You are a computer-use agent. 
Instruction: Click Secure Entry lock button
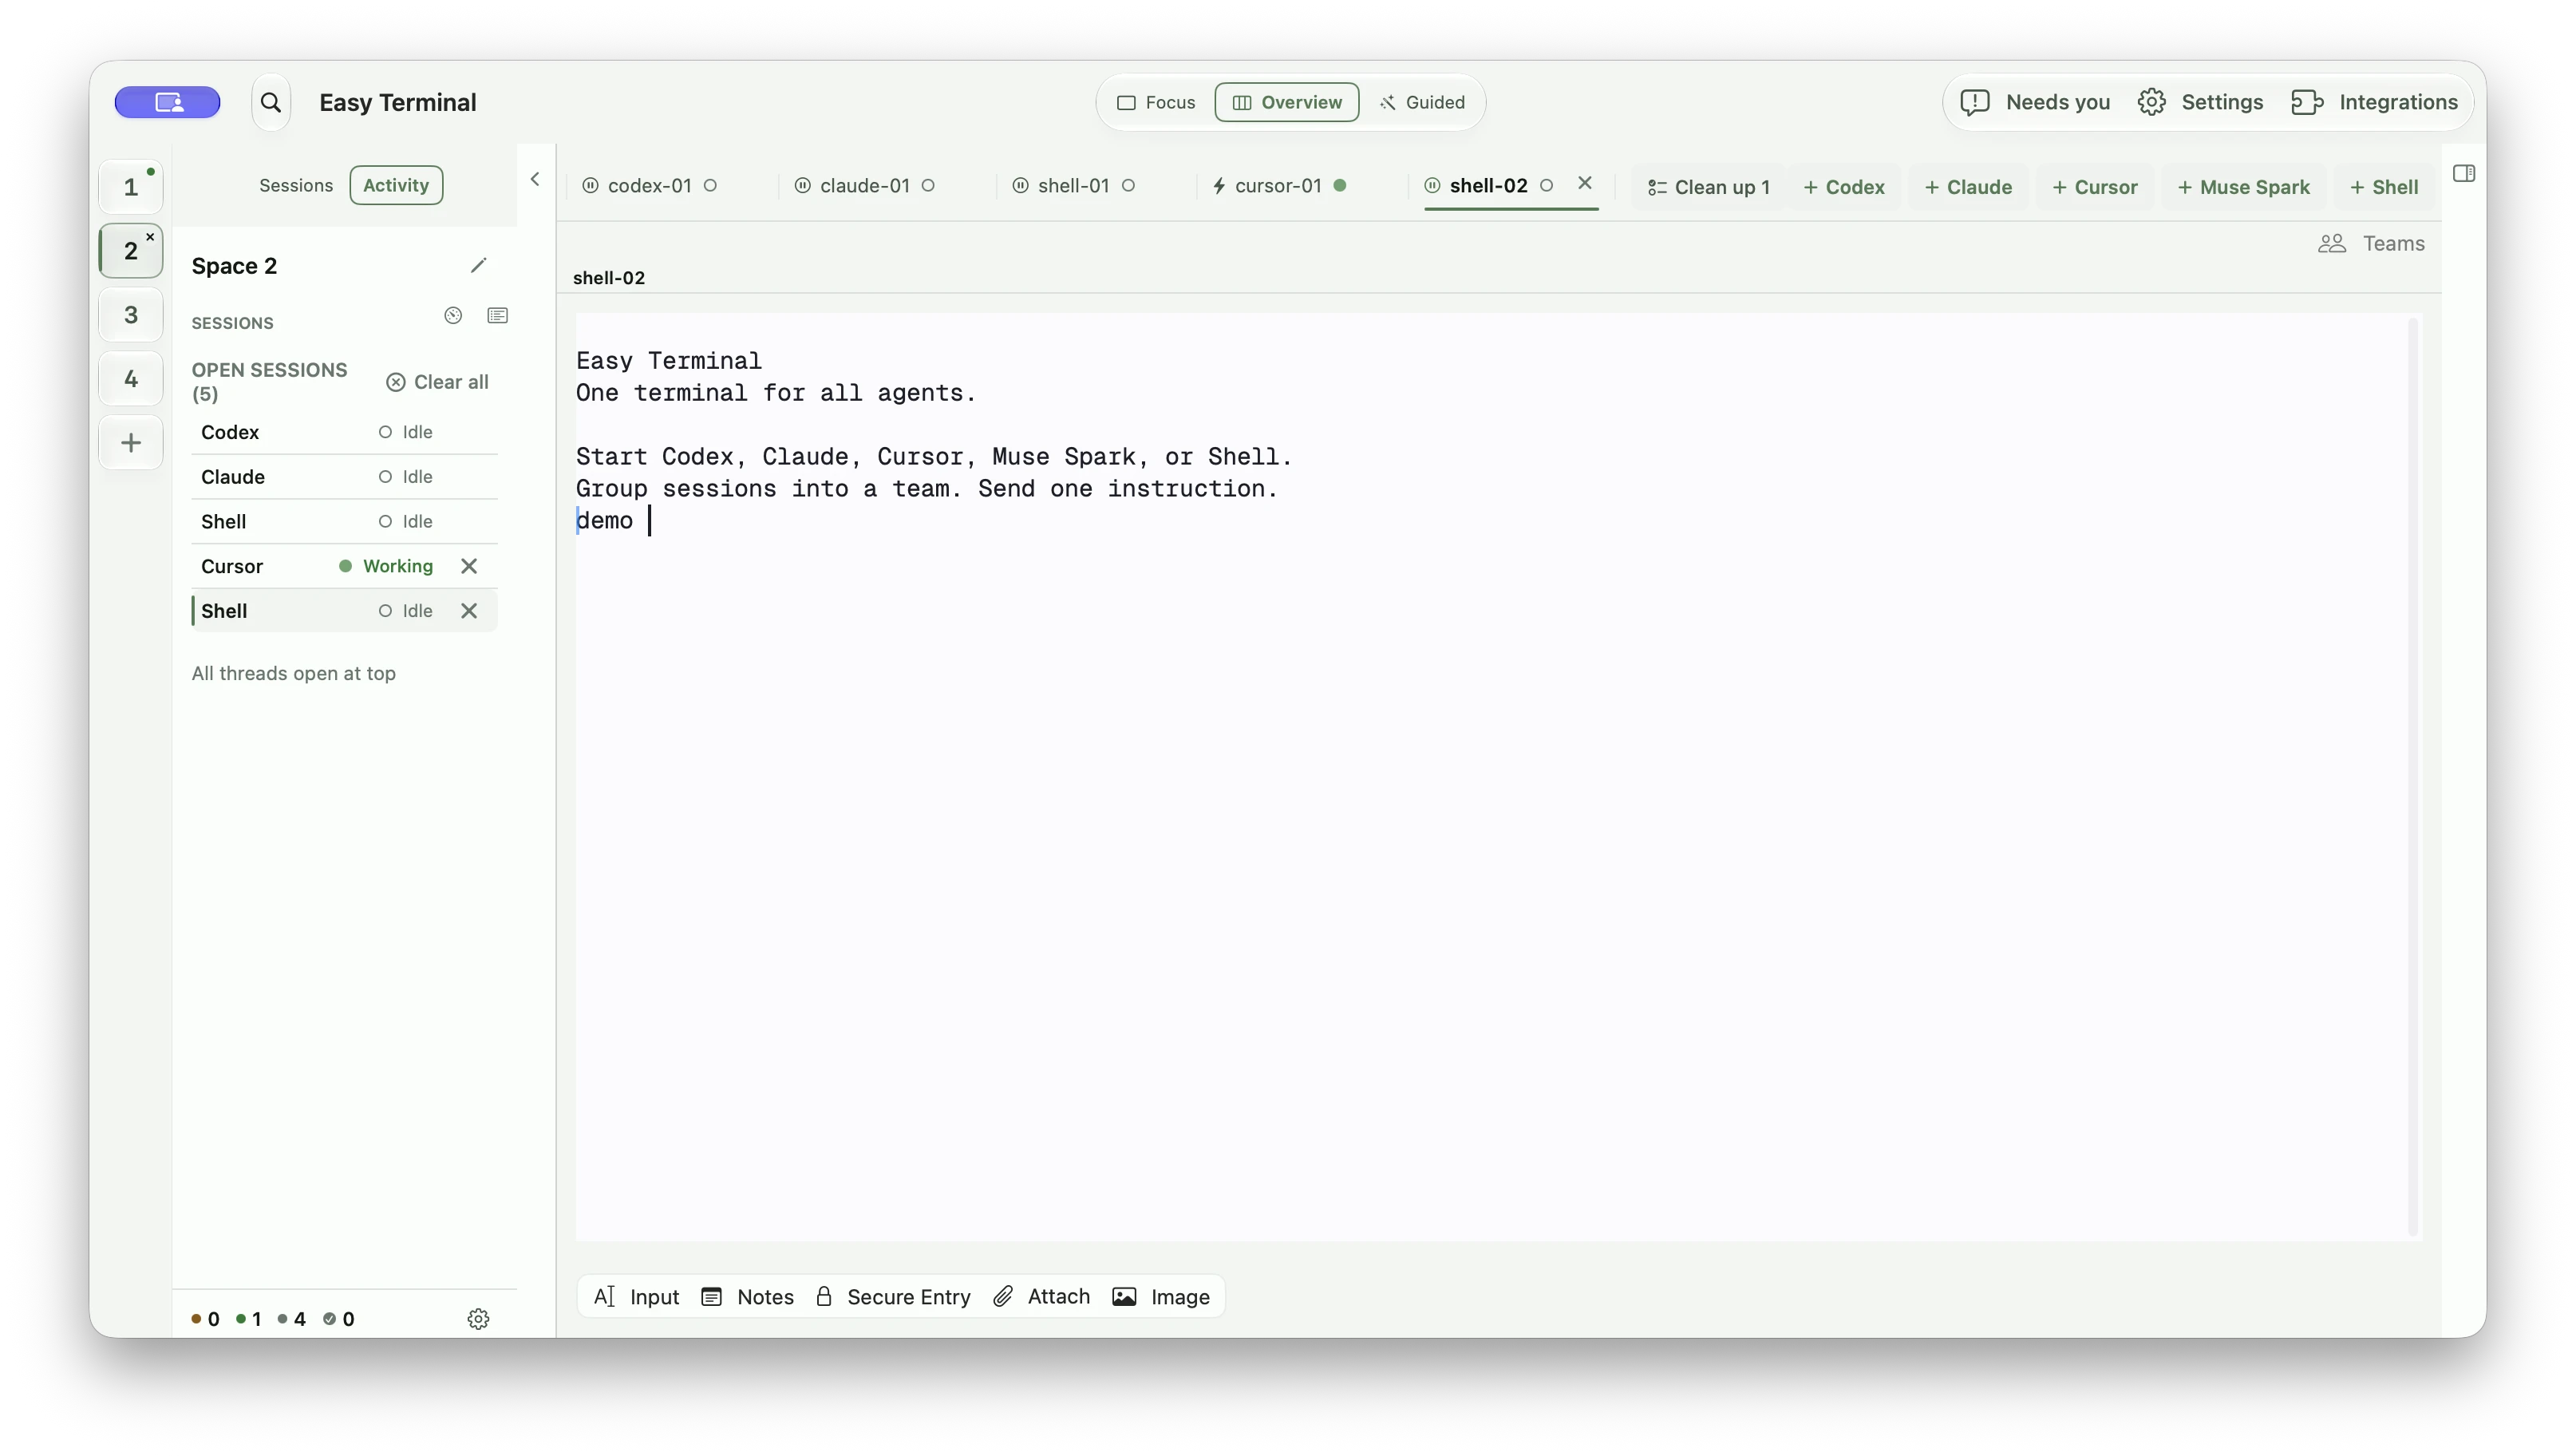coord(893,1296)
